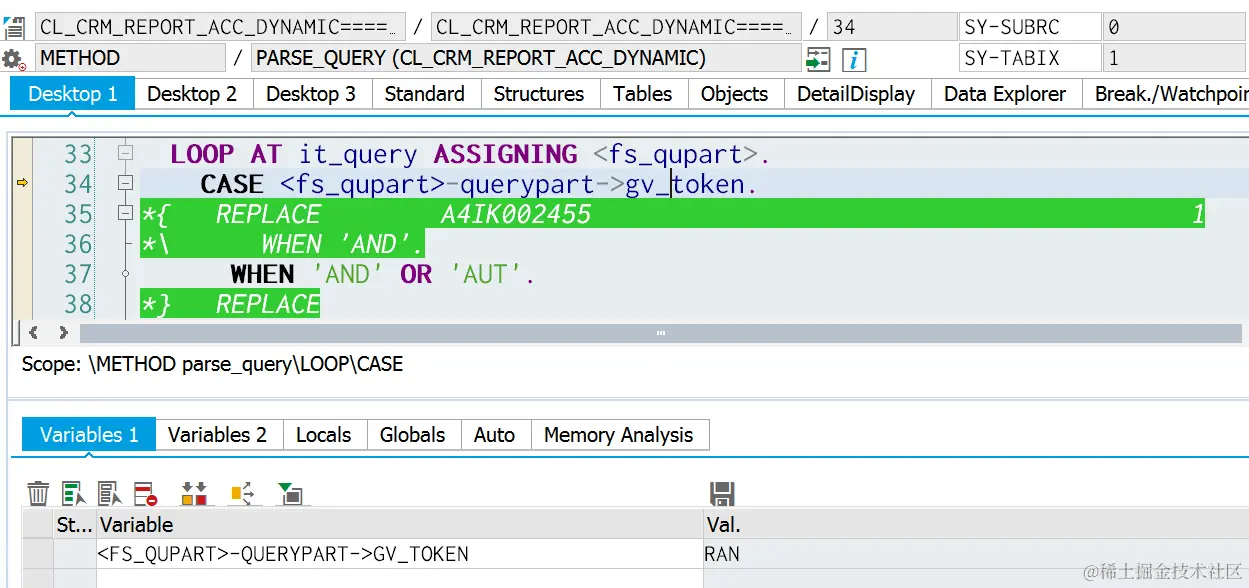1249x588 pixels.
Task: Open the blue info icon
Action: click(x=854, y=60)
